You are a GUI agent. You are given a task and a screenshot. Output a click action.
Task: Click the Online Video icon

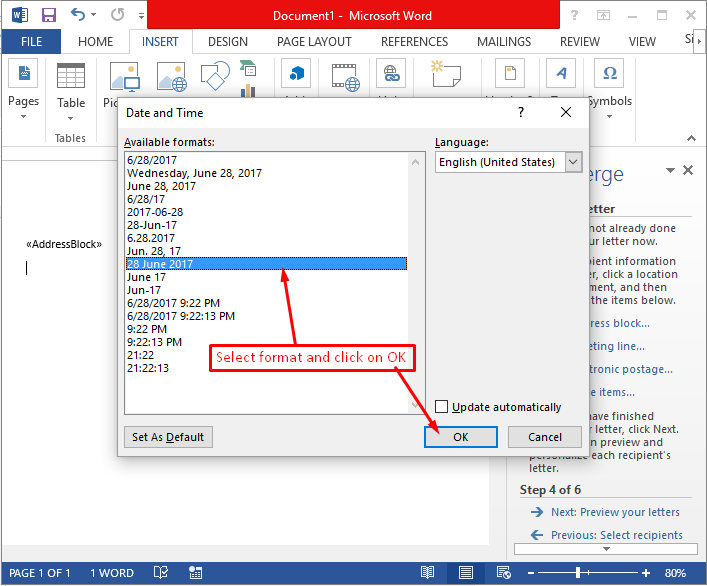pyautogui.click(x=346, y=77)
